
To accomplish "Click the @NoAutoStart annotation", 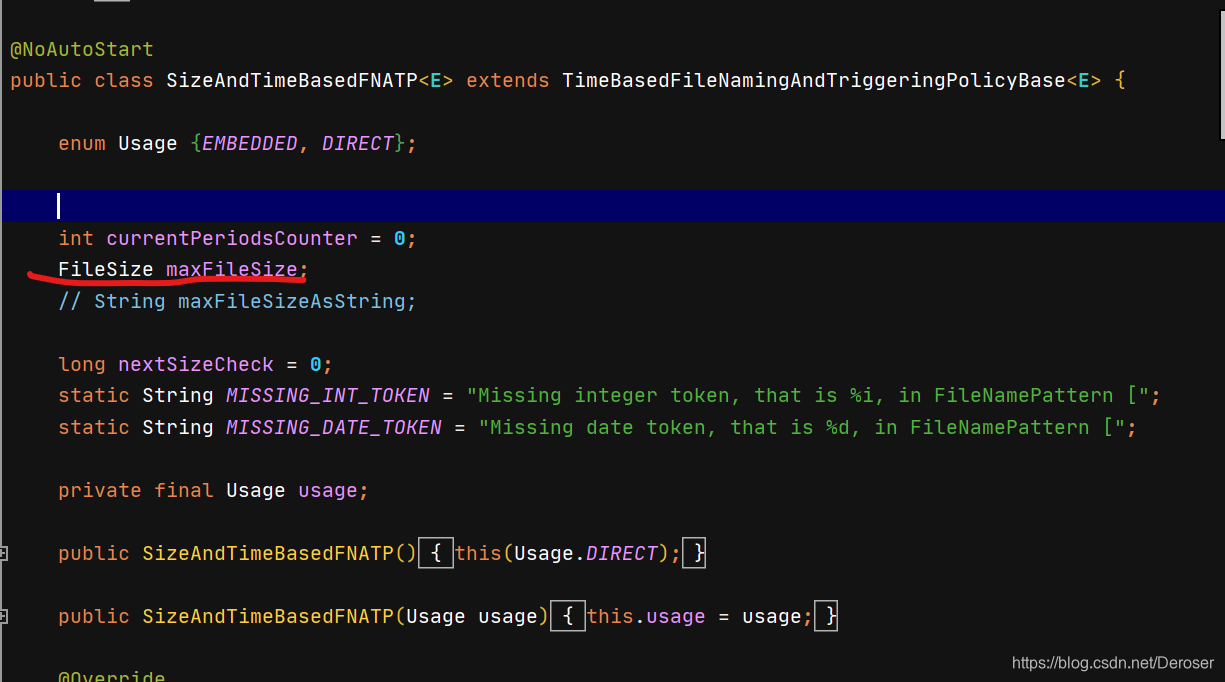I will [x=82, y=49].
